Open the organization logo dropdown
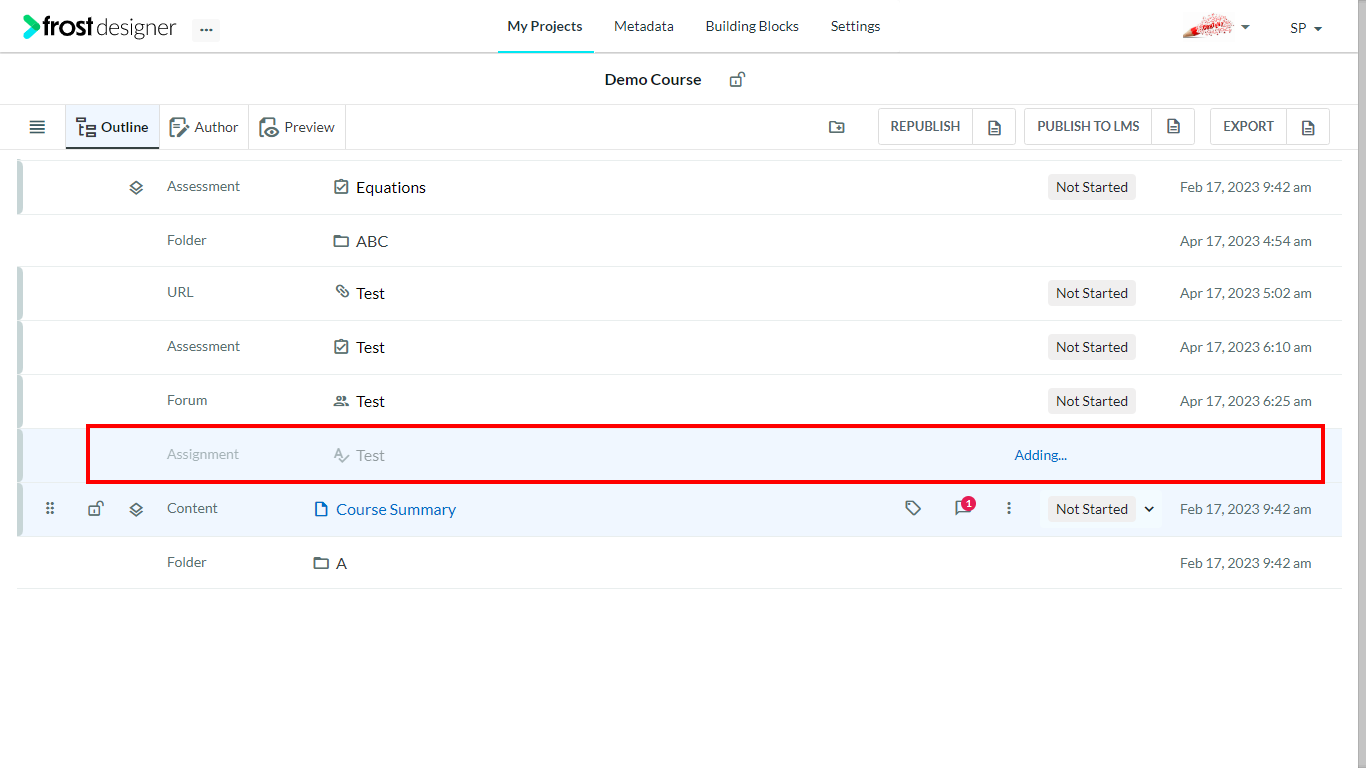Viewport: 1366px width, 768px height. pyautogui.click(x=1216, y=27)
